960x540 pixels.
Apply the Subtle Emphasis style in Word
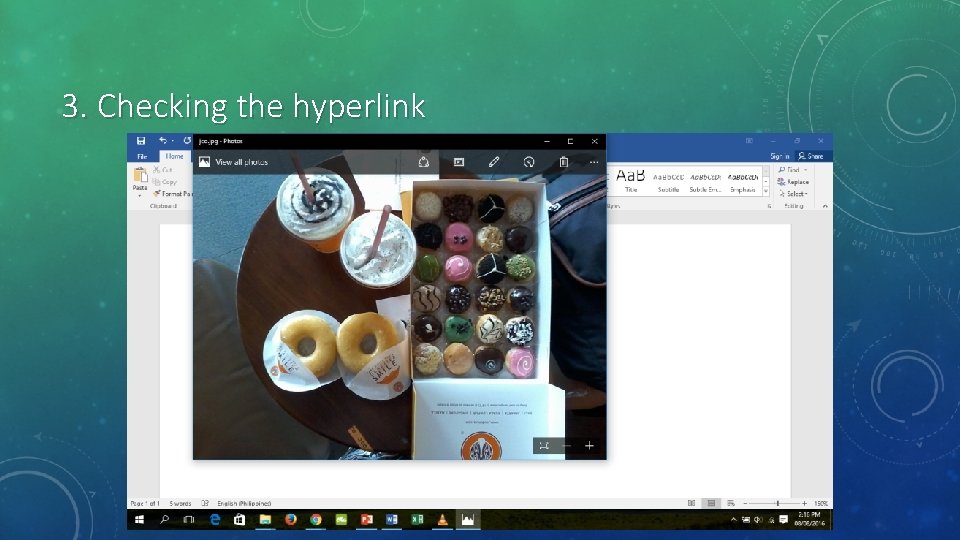pos(705,180)
